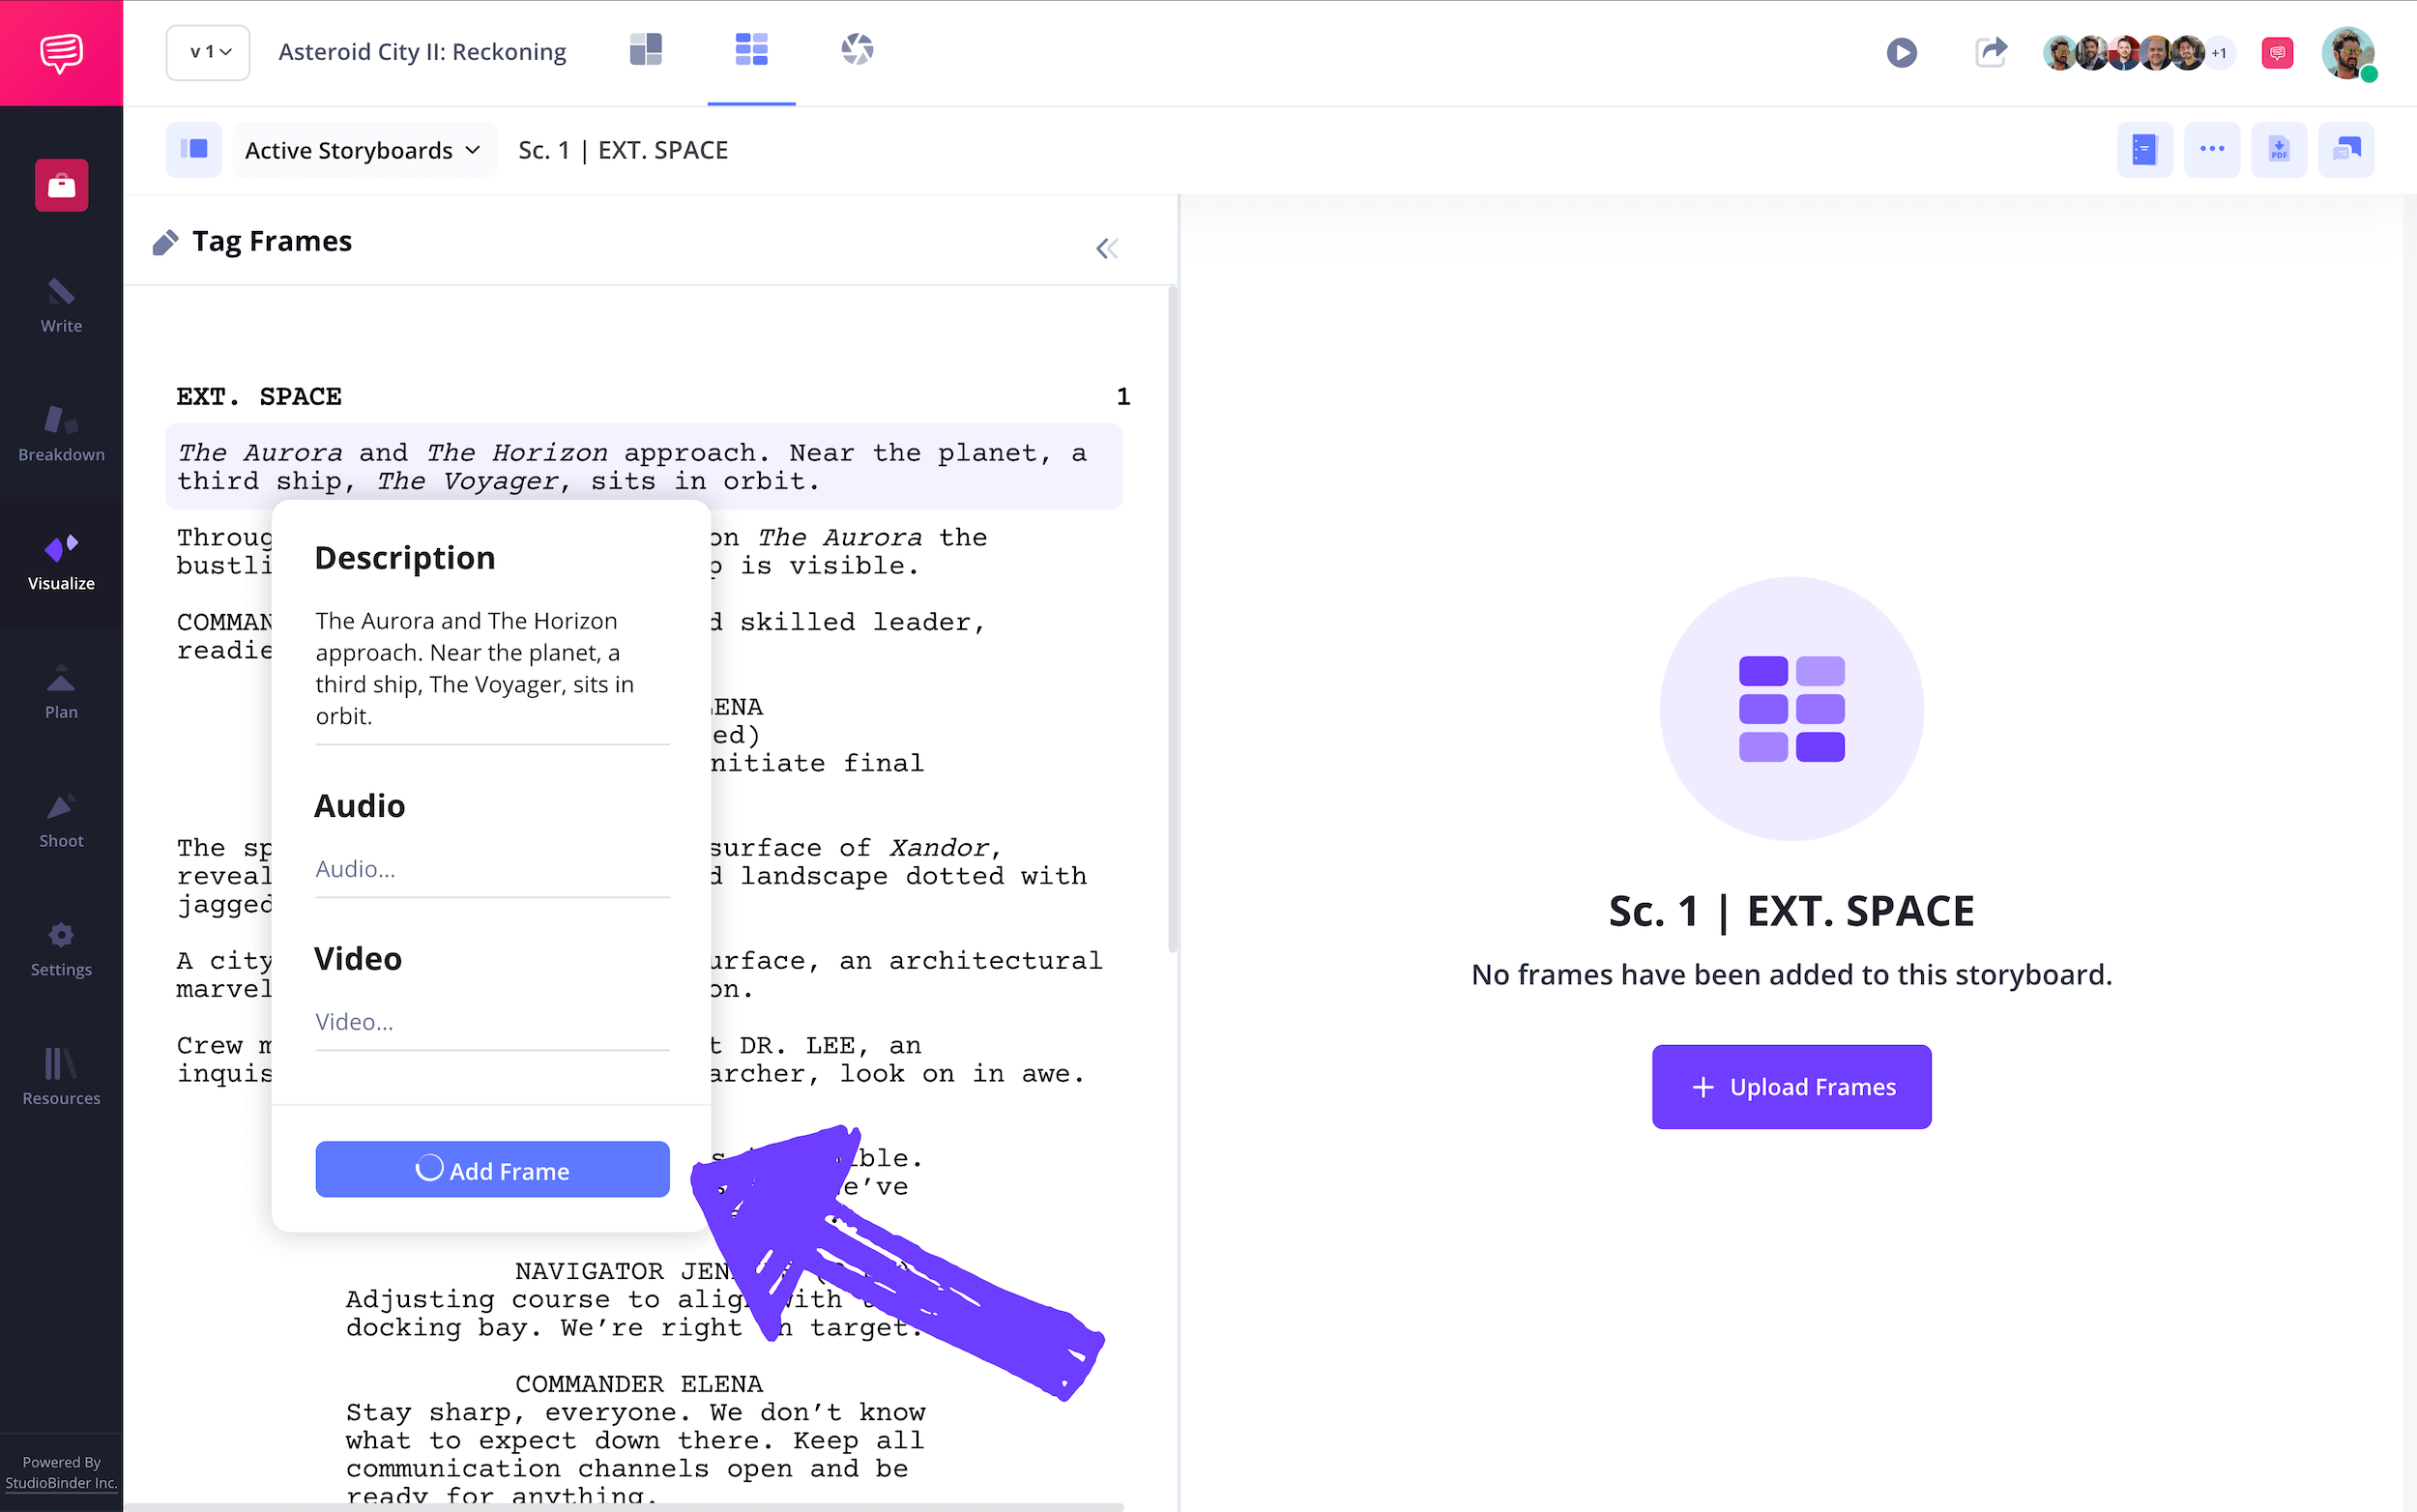Switch to the shutter aperture tab
Viewport: 2417px width, 1512px height.
(x=857, y=50)
